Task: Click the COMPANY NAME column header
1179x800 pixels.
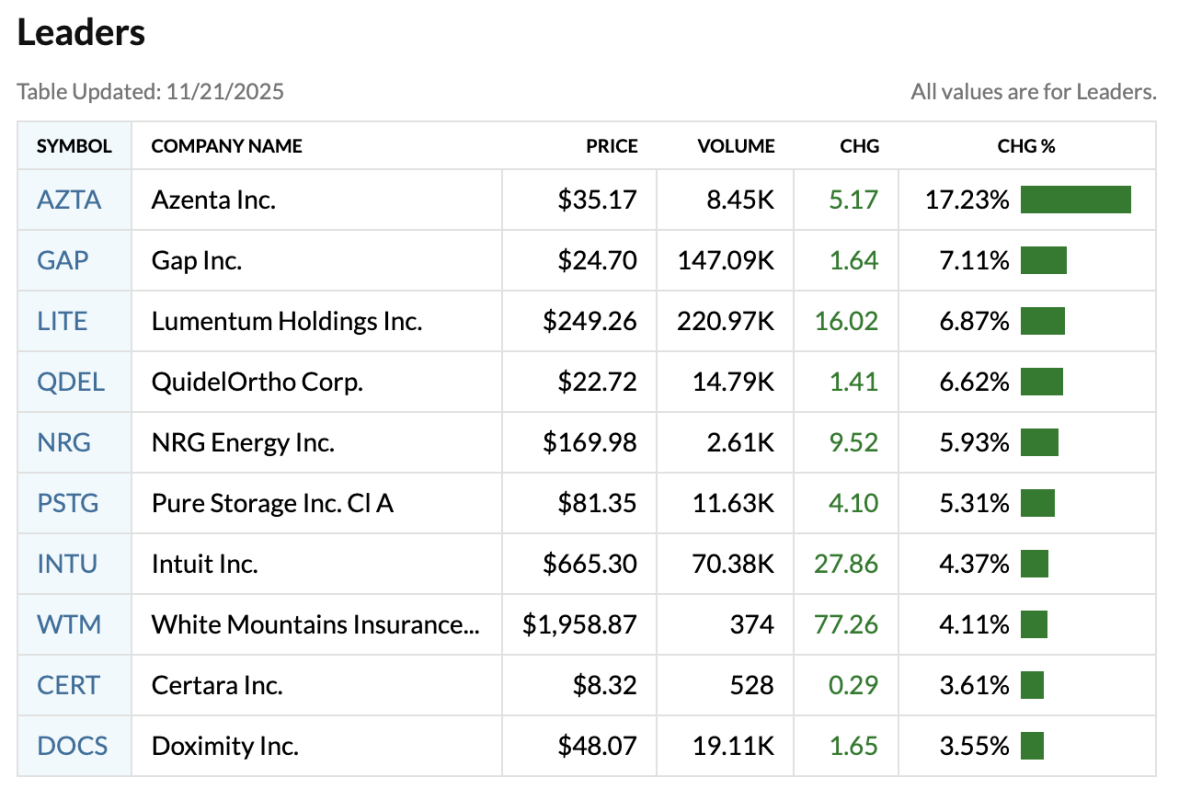Action: (x=226, y=146)
